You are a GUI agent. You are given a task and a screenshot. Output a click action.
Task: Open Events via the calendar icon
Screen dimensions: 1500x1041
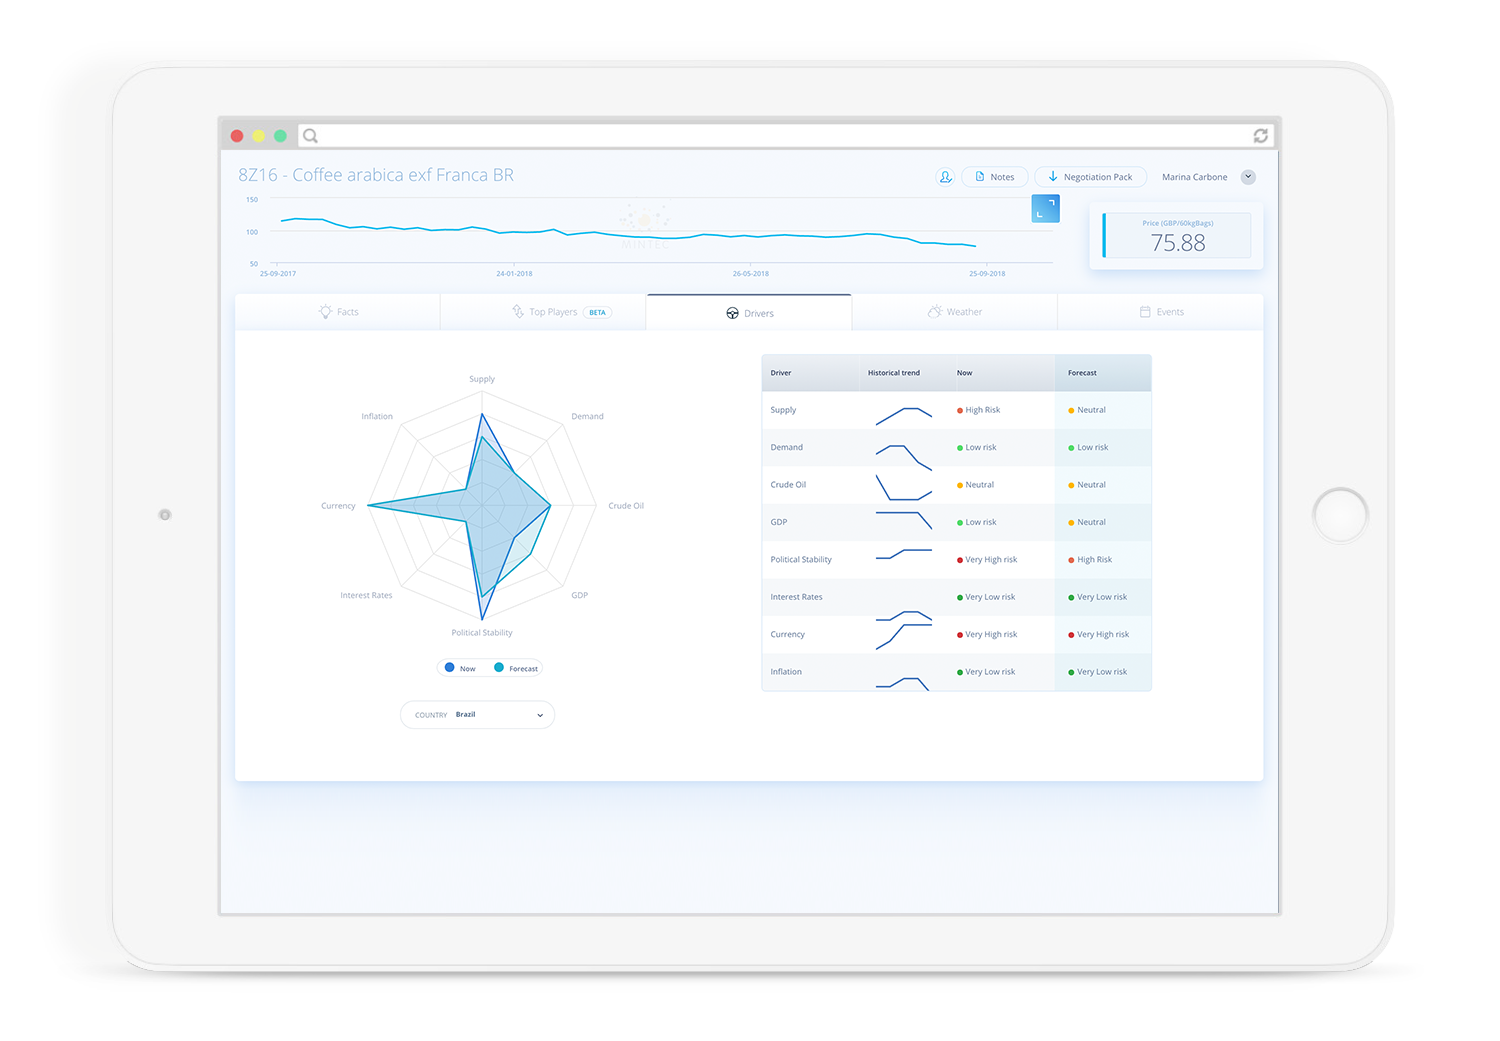point(1143,311)
